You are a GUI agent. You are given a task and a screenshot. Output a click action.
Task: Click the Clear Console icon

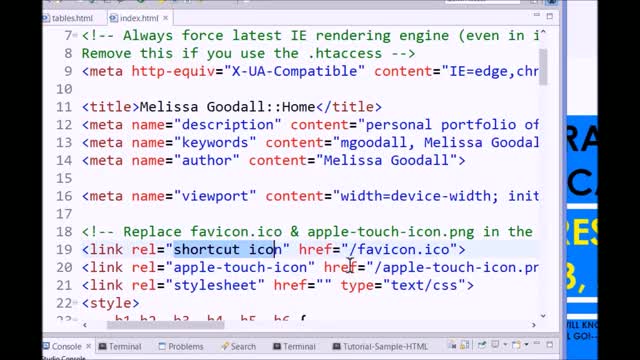pos(452,345)
